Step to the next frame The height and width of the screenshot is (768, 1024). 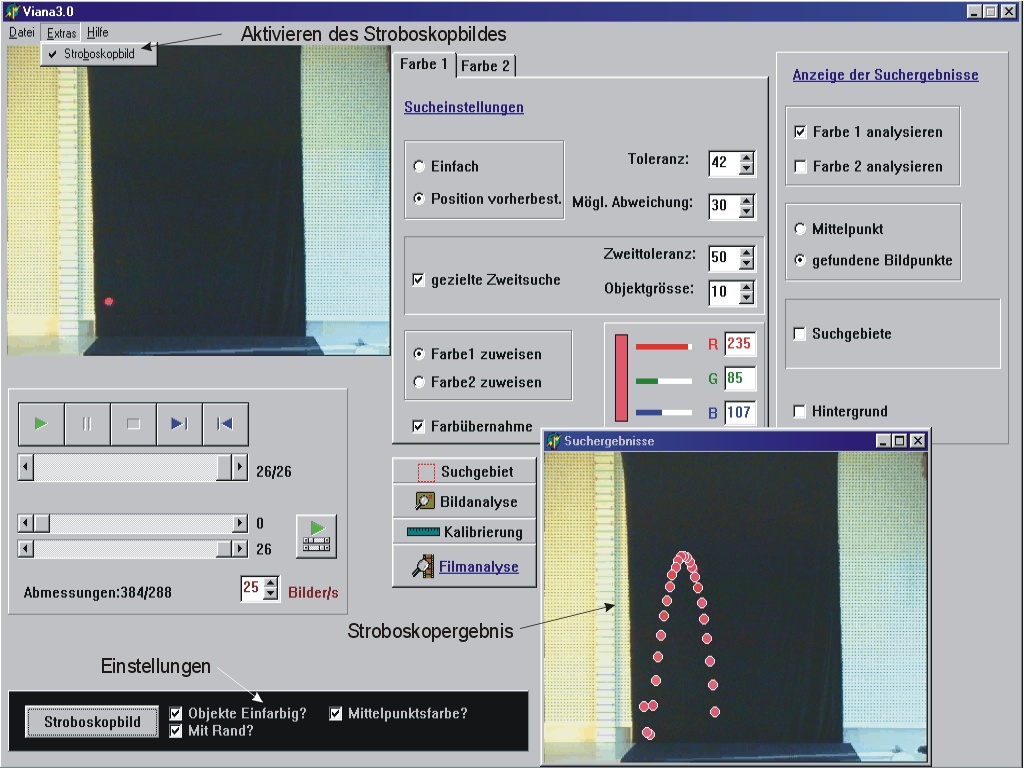pos(179,424)
